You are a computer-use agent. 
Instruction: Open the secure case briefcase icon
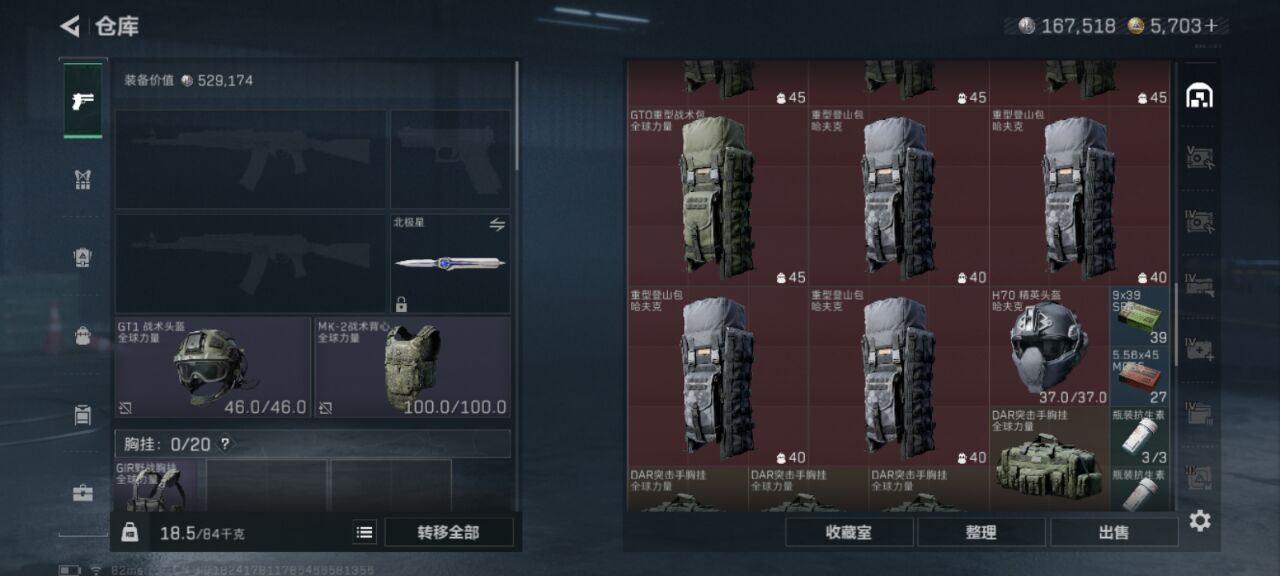tap(83, 493)
